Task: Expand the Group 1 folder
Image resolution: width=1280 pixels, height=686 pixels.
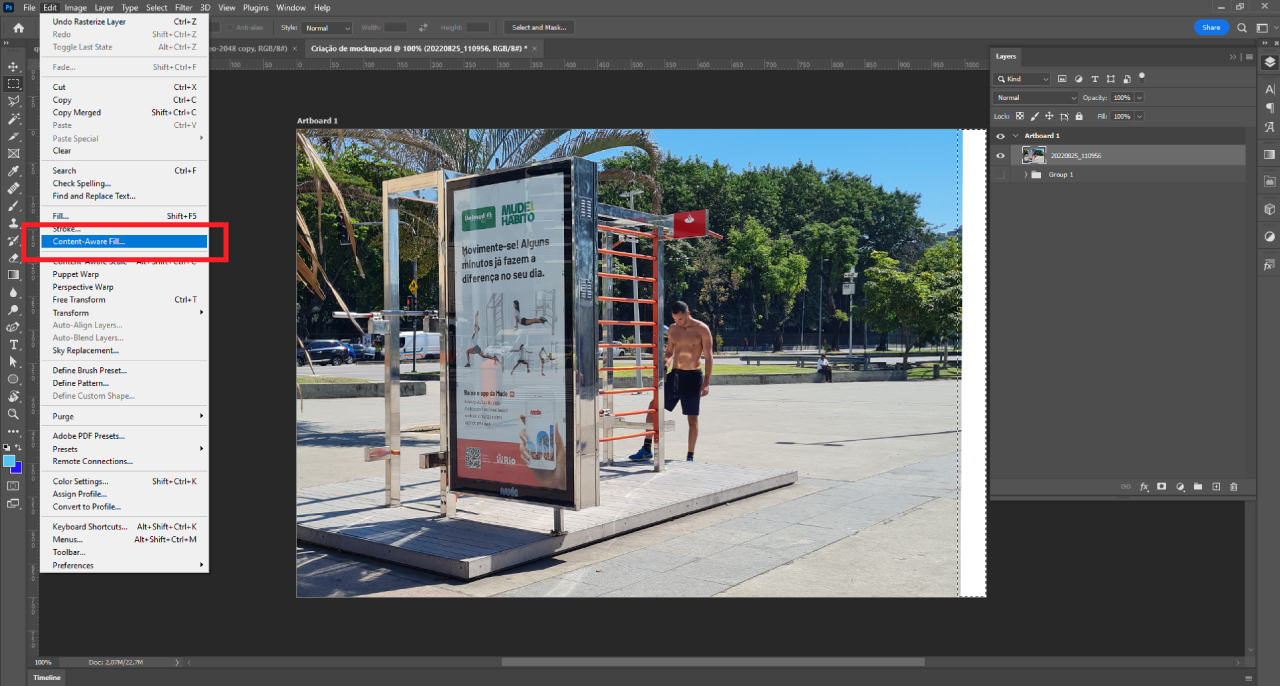Action: click(1025, 175)
